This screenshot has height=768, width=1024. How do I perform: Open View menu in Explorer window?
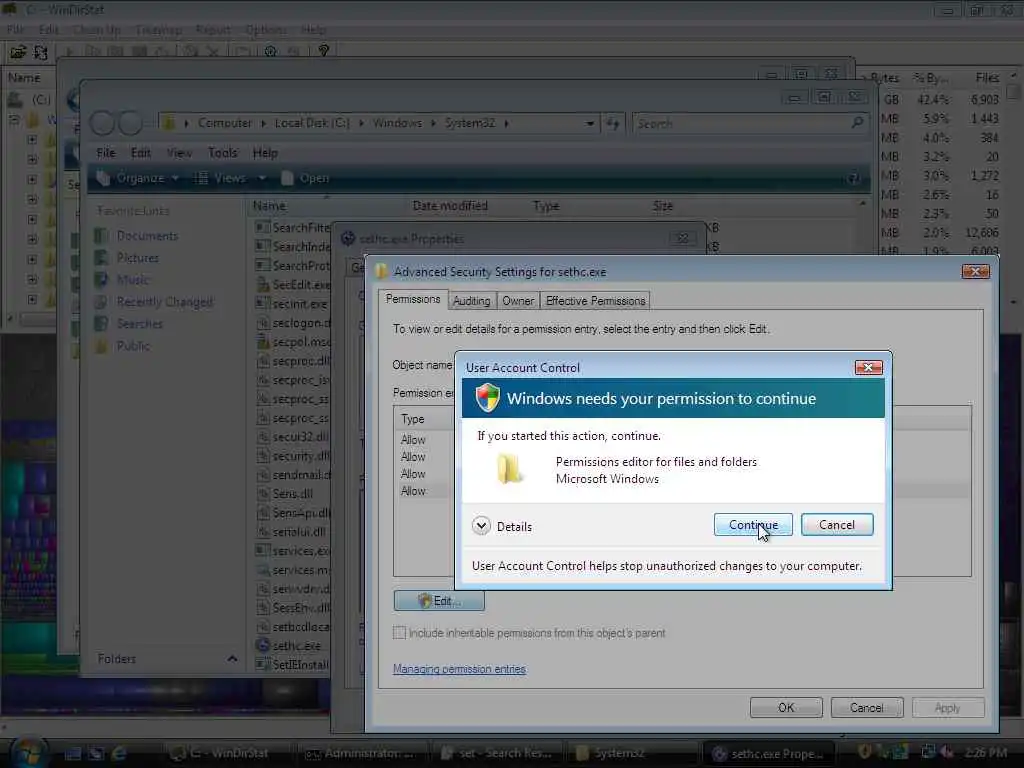click(x=179, y=153)
